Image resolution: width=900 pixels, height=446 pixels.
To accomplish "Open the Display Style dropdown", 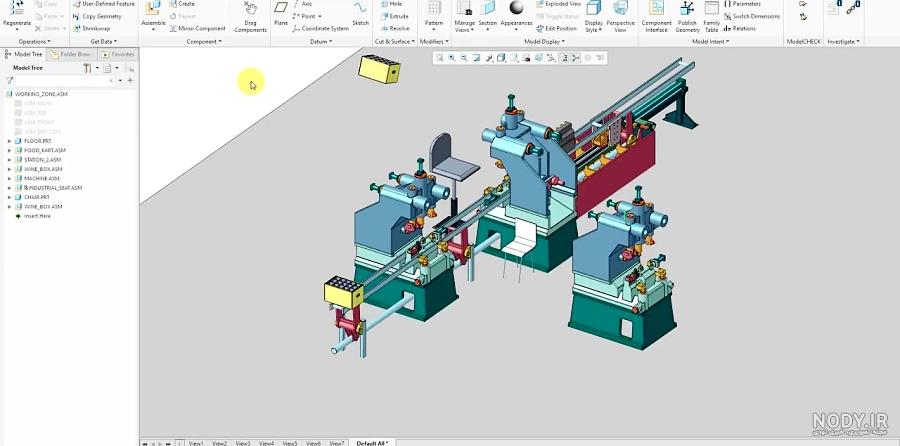I will (593, 26).
